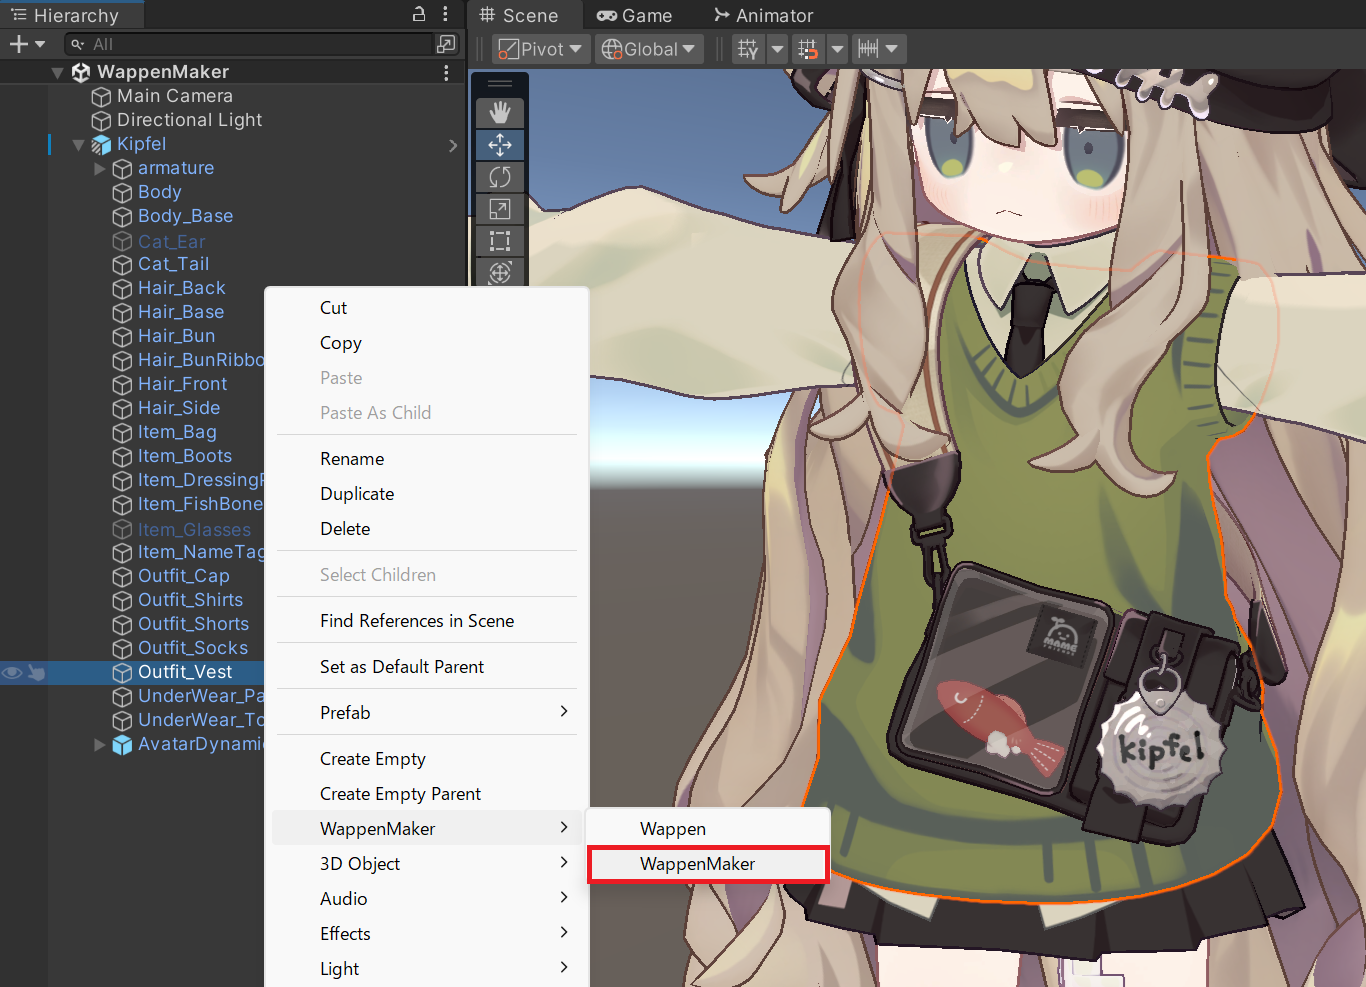Switch to the Animator tab
Viewport: 1366px width, 987px height.
[x=764, y=15]
